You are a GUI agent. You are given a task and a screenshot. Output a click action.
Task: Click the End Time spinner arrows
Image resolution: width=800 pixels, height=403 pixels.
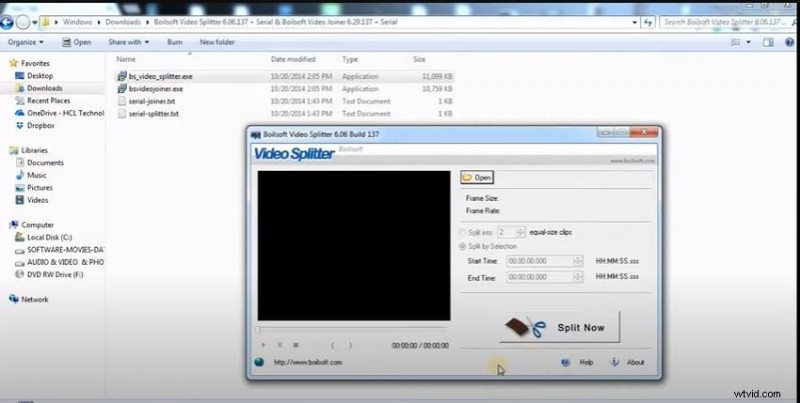click(x=578, y=277)
